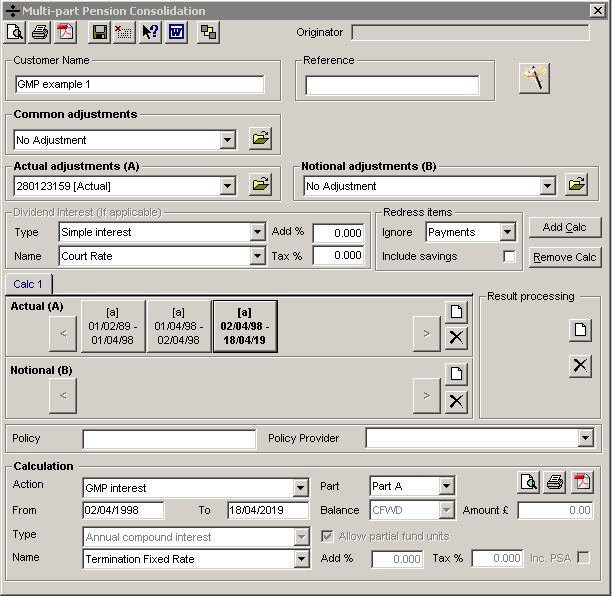Open Actual adjustments 280123159 dropdown

coord(228,186)
